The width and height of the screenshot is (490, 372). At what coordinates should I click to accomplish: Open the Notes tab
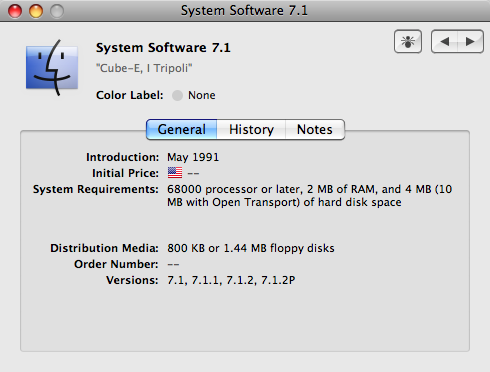point(315,129)
